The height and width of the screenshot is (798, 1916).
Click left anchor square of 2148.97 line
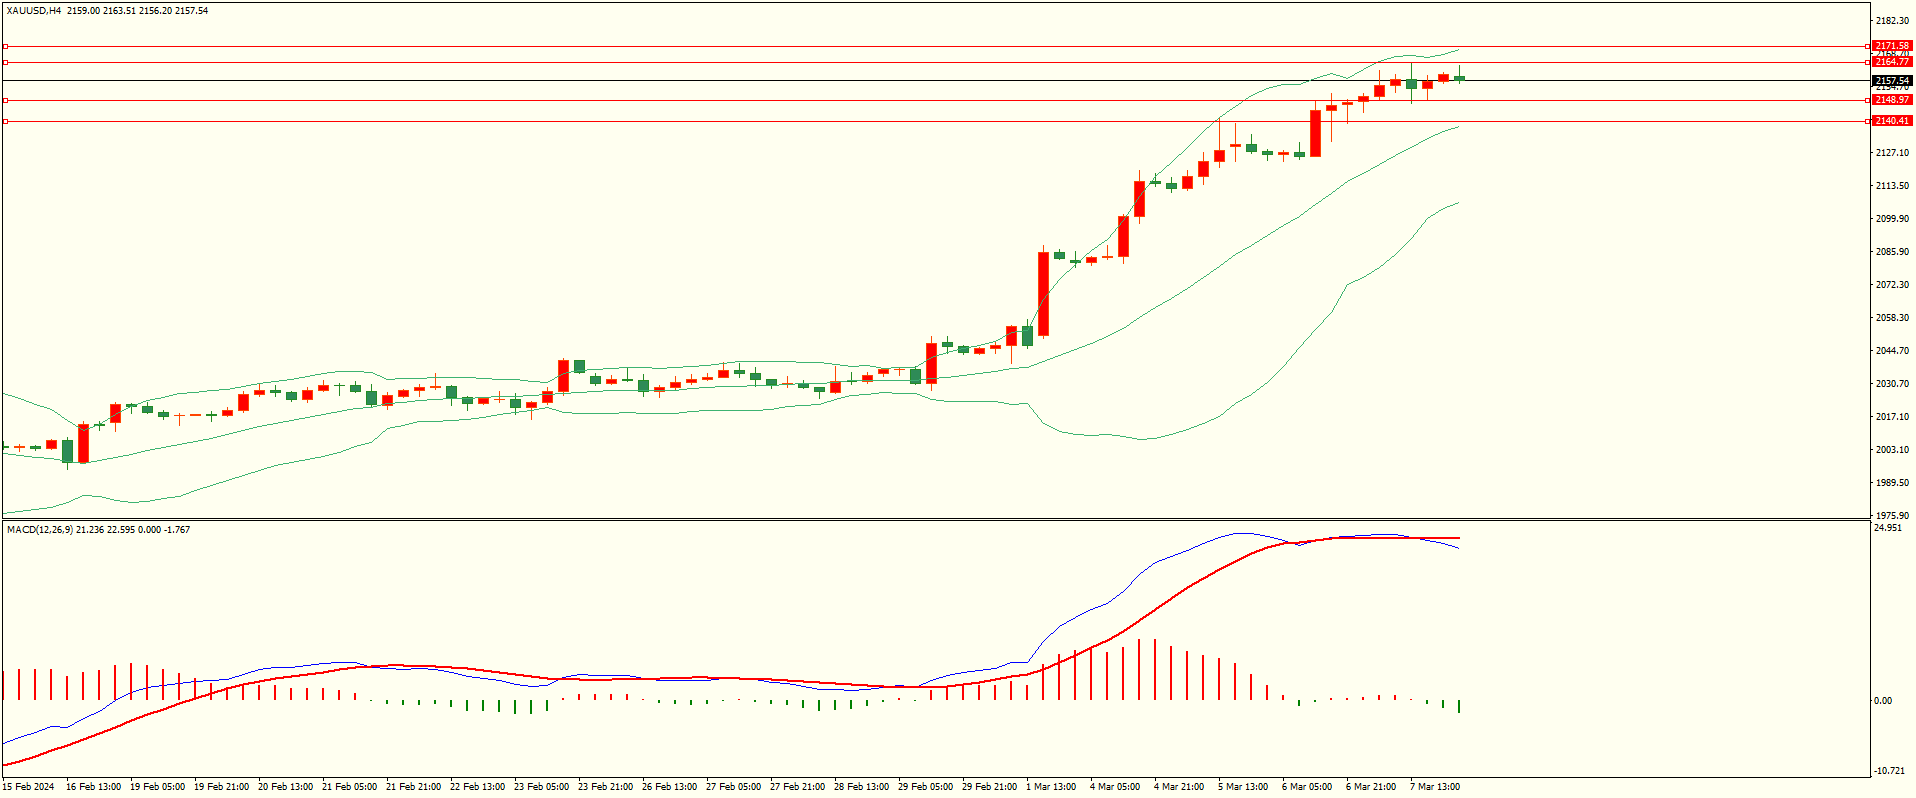point(5,100)
